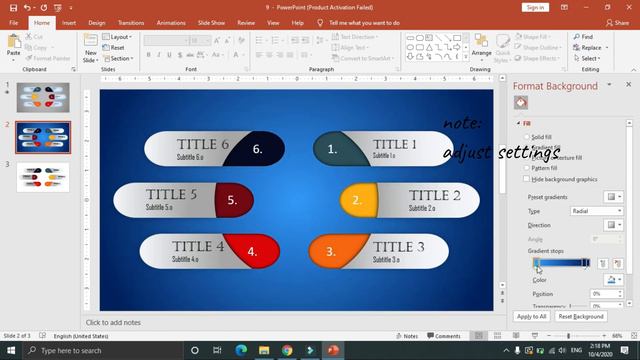The width and height of the screenshot is (640, 360).
Task: Adjust the zoom slider in status bar
Action: click(568, 336)
